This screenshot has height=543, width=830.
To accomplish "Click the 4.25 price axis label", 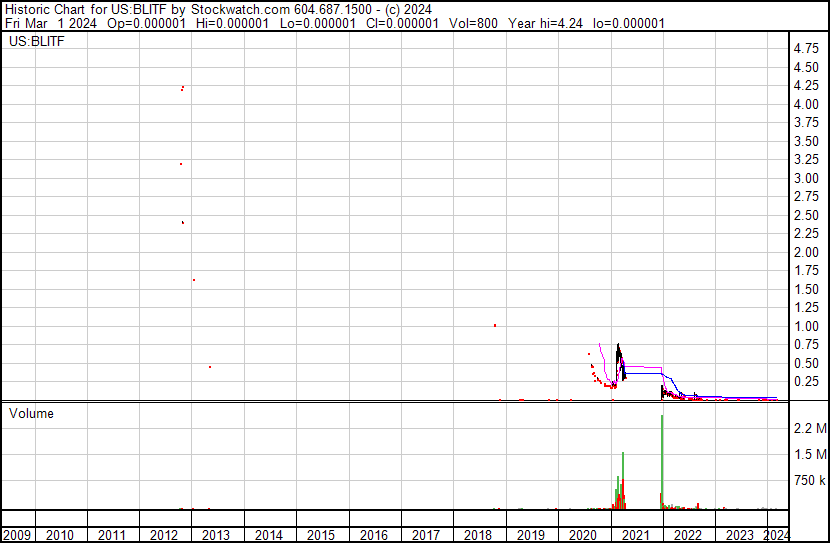I will click(x=806, y=85).
